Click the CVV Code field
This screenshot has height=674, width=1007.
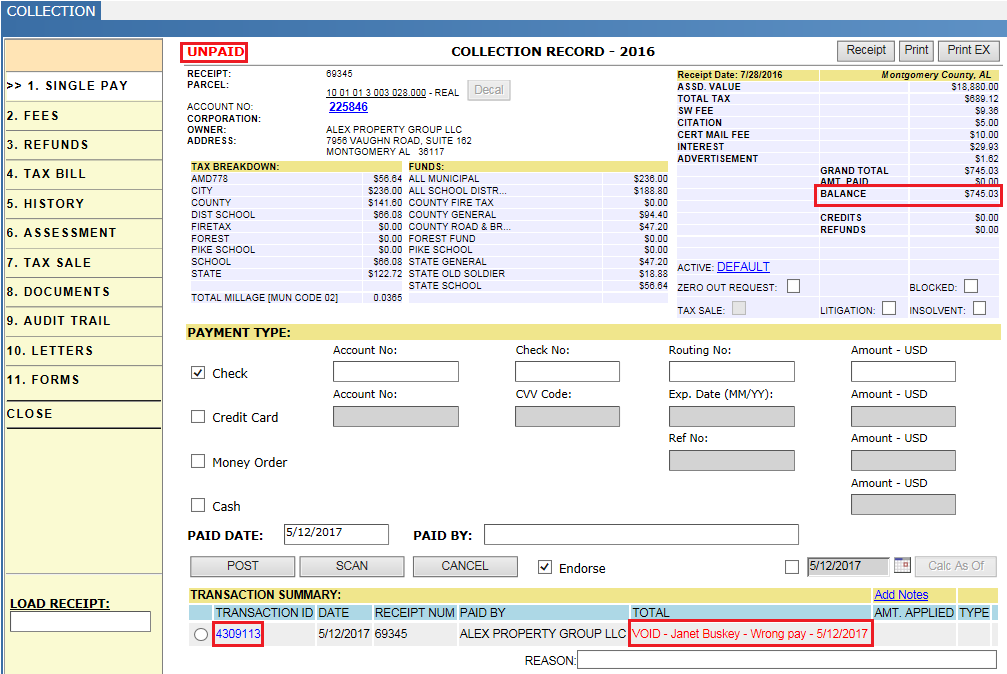pos(567,416)
